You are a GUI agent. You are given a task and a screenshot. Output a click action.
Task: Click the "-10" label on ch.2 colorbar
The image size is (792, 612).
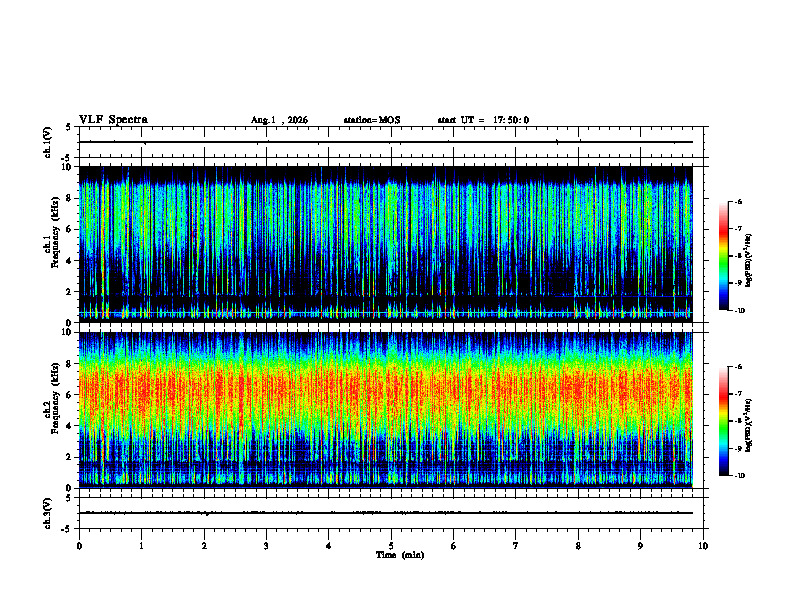tap(739, 476)
